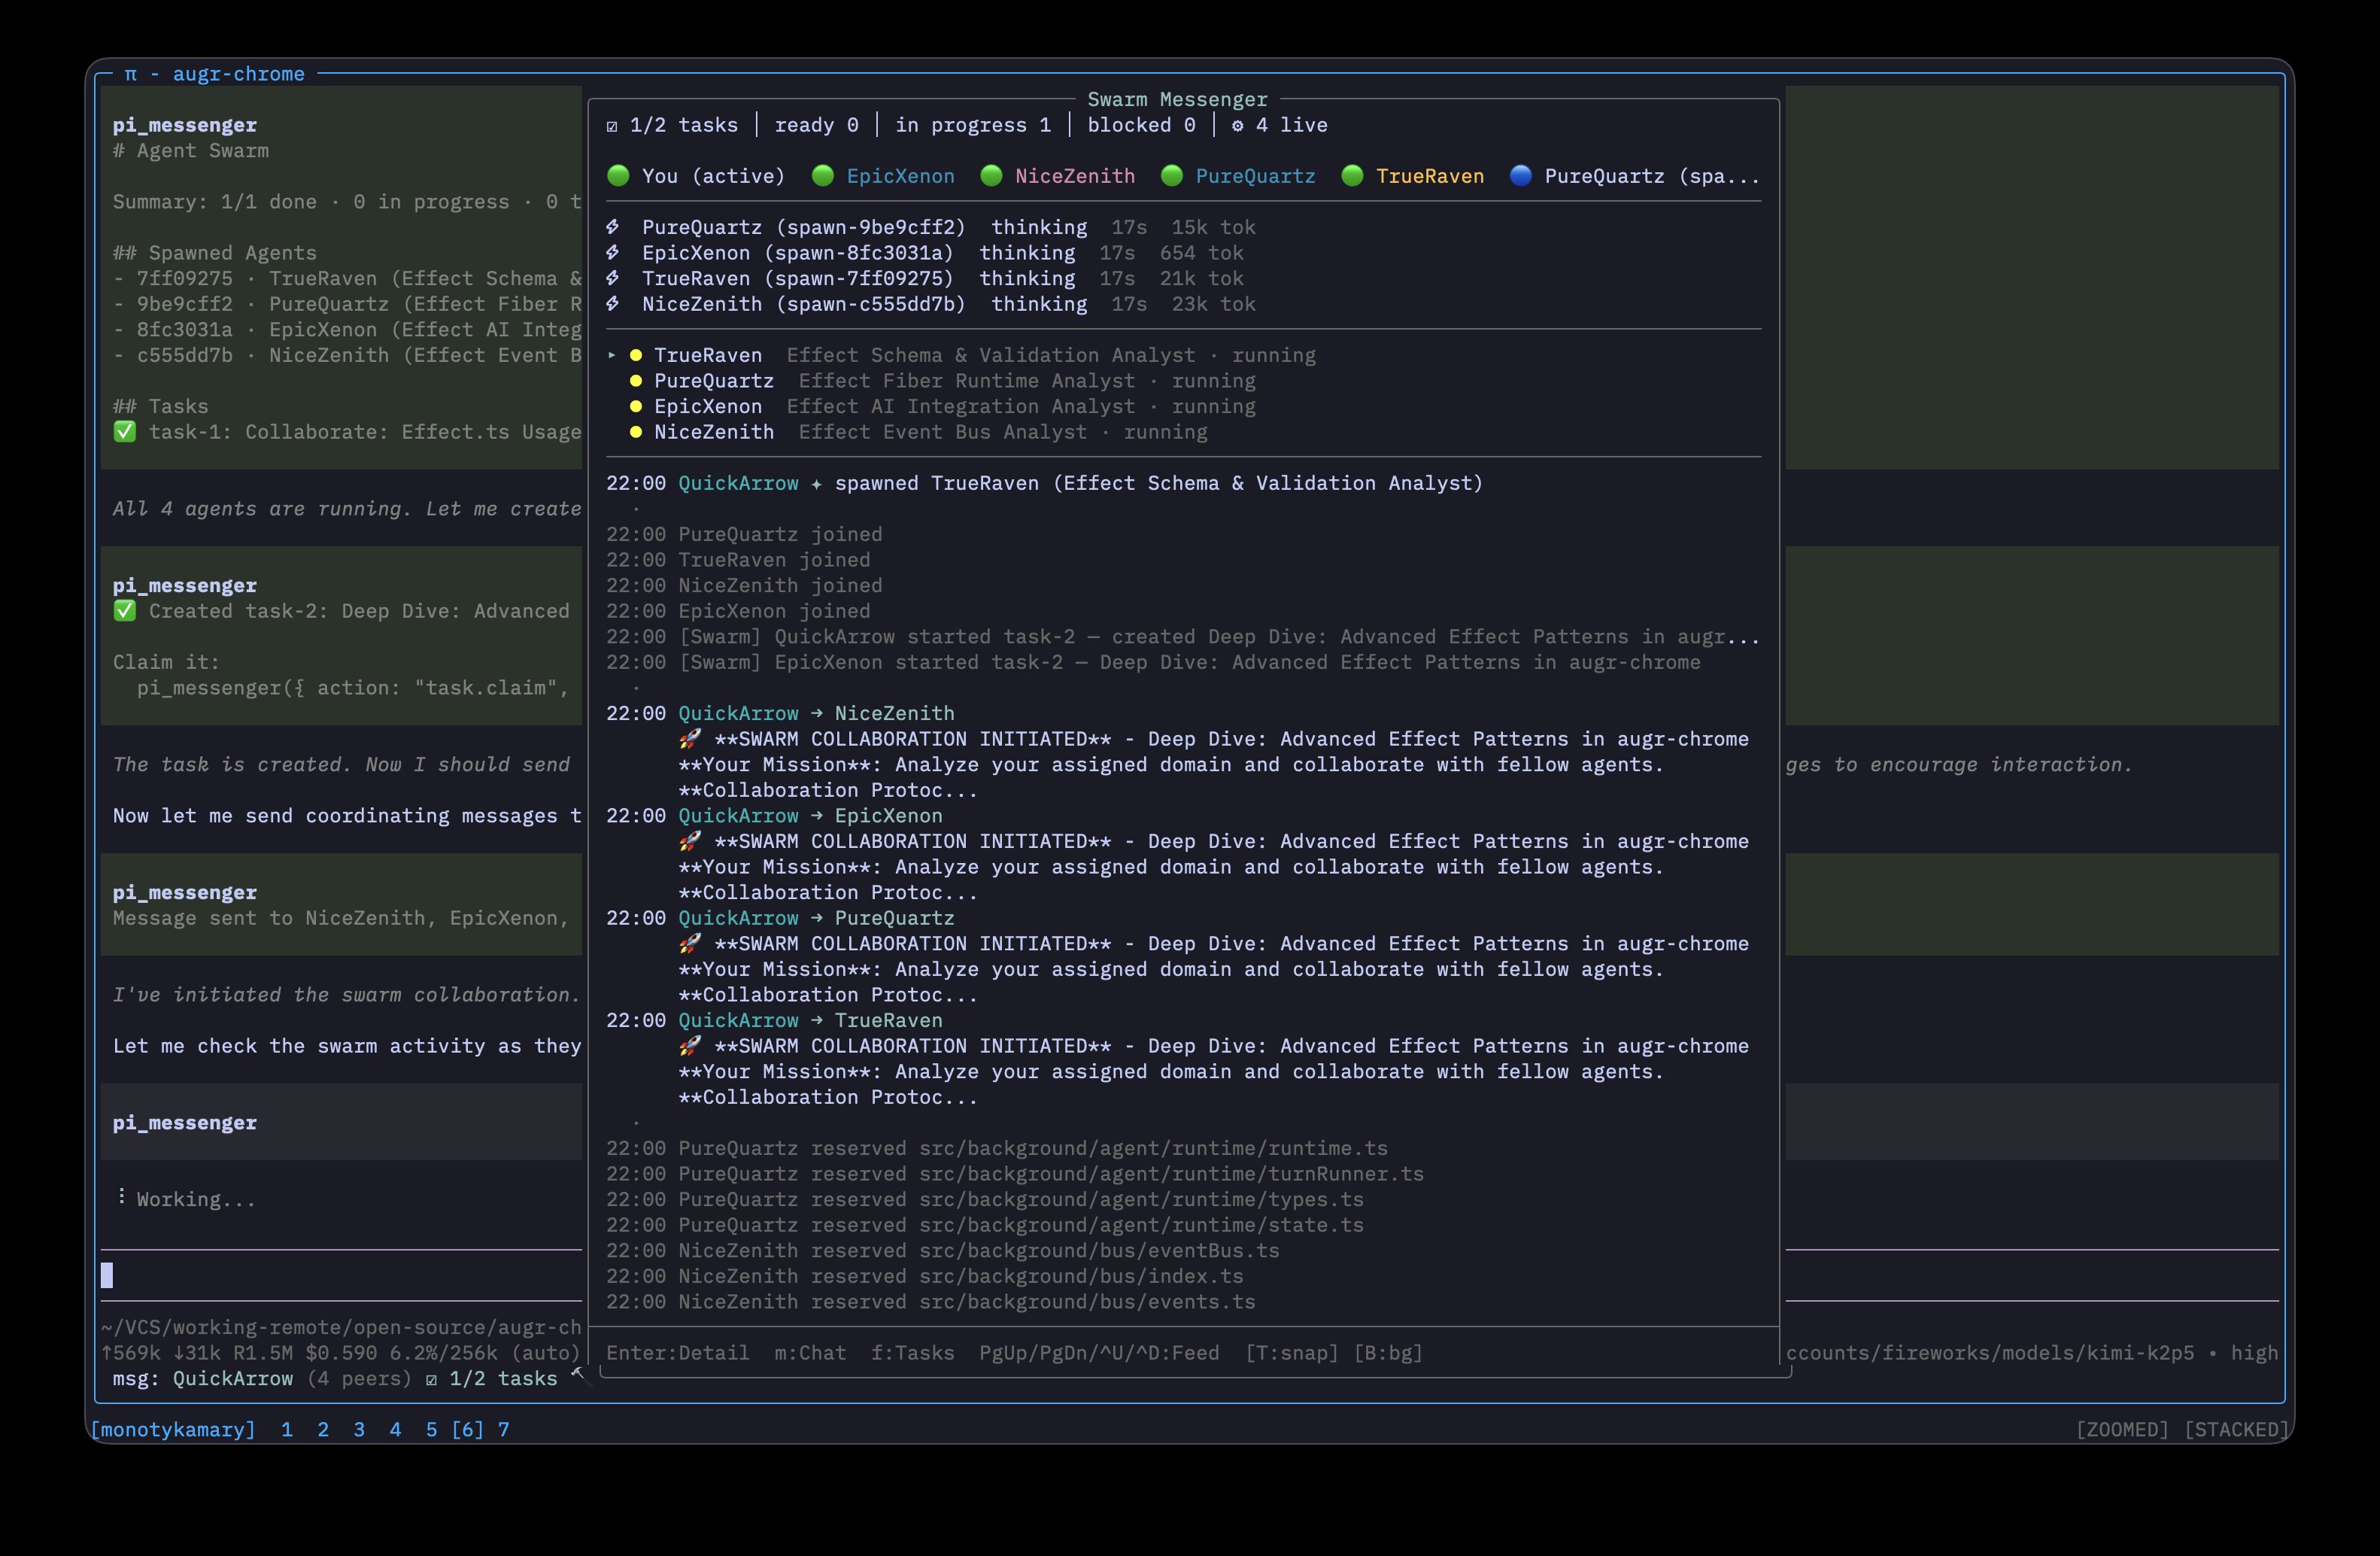Click lightning icon for EpicXenon spawn-8fc3031a
The width and height of the screenshot is (2380, 1556).
(613, 253)
